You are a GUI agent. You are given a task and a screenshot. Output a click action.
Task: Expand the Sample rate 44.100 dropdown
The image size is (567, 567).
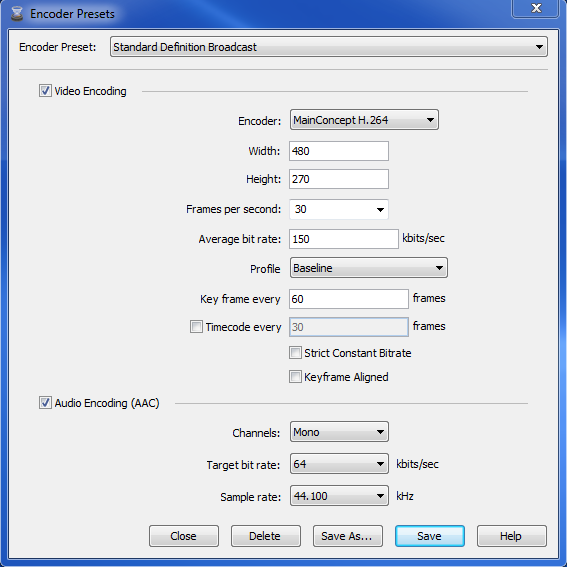click(x=339, y=496)
